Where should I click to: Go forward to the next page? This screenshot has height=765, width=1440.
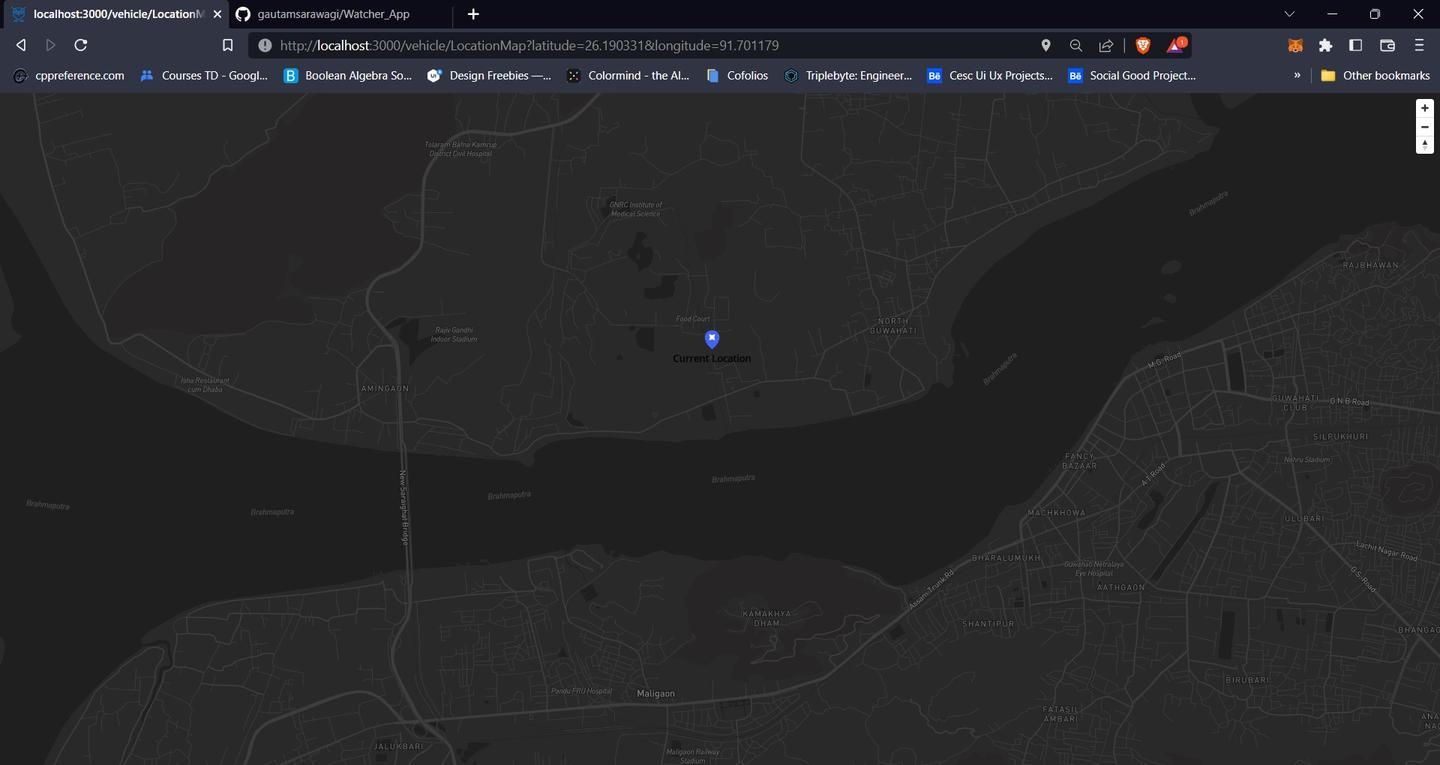click(x=51, y=45)
